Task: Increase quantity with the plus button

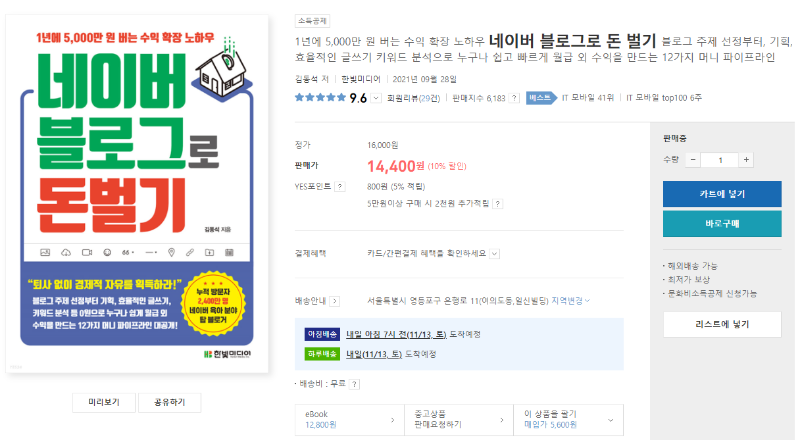Action: pyautogui.click(x=746, y=159)
